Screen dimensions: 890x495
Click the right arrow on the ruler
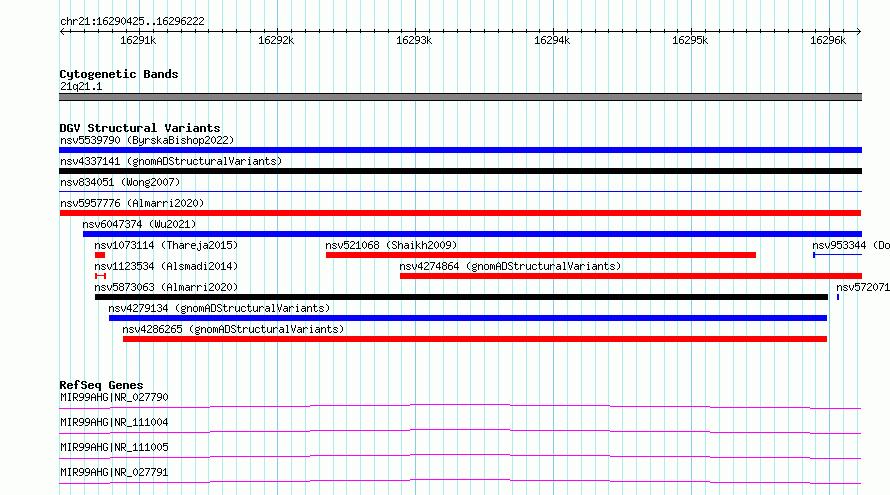pos(859,31)
